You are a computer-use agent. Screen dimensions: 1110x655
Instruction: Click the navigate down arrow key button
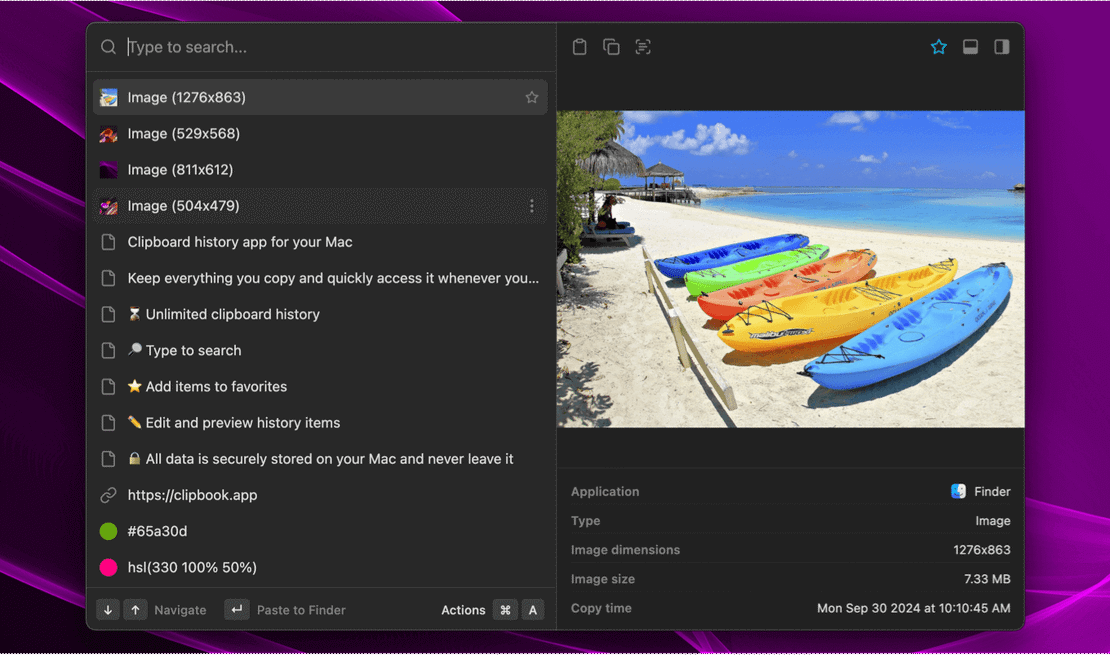(x=108, y=610)
